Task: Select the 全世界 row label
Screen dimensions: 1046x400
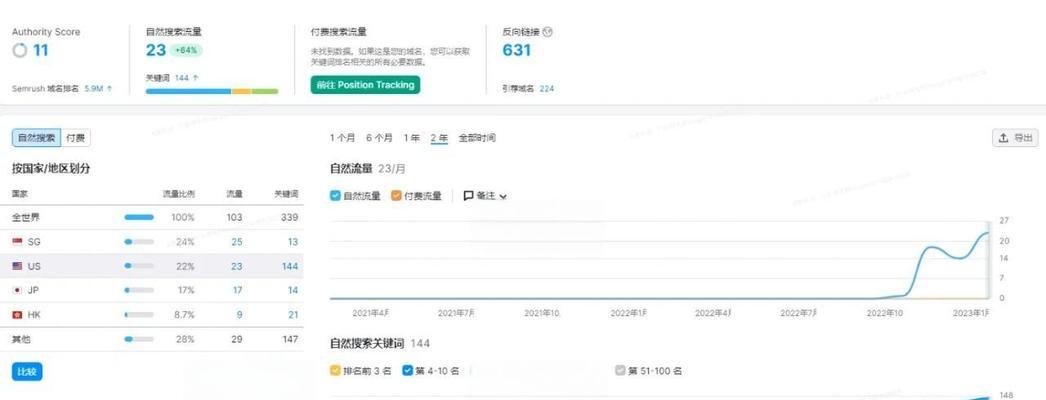Action: point(25,217)
